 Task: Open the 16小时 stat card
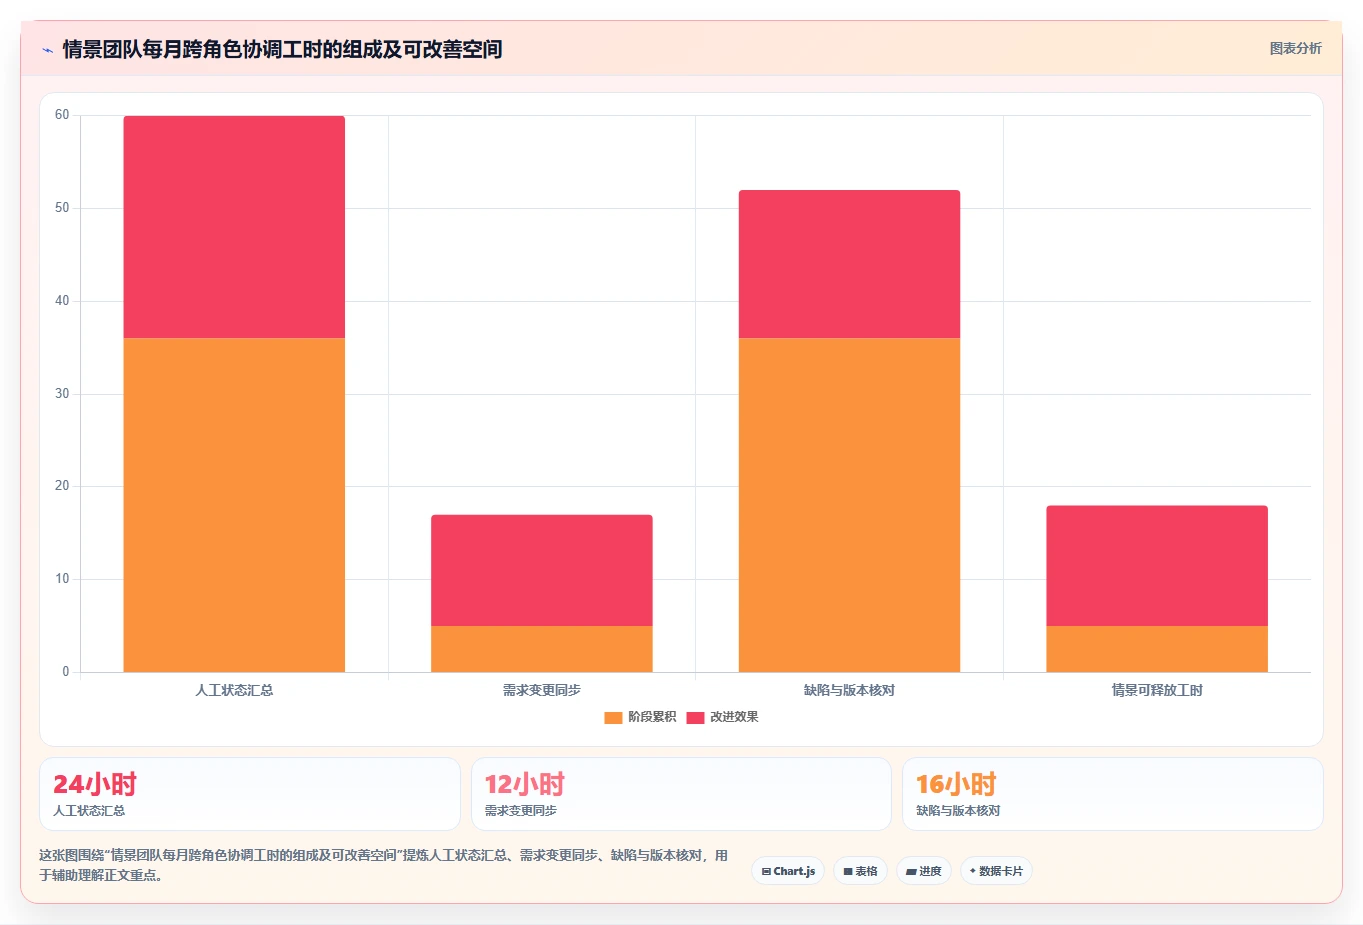[1112, 794]
